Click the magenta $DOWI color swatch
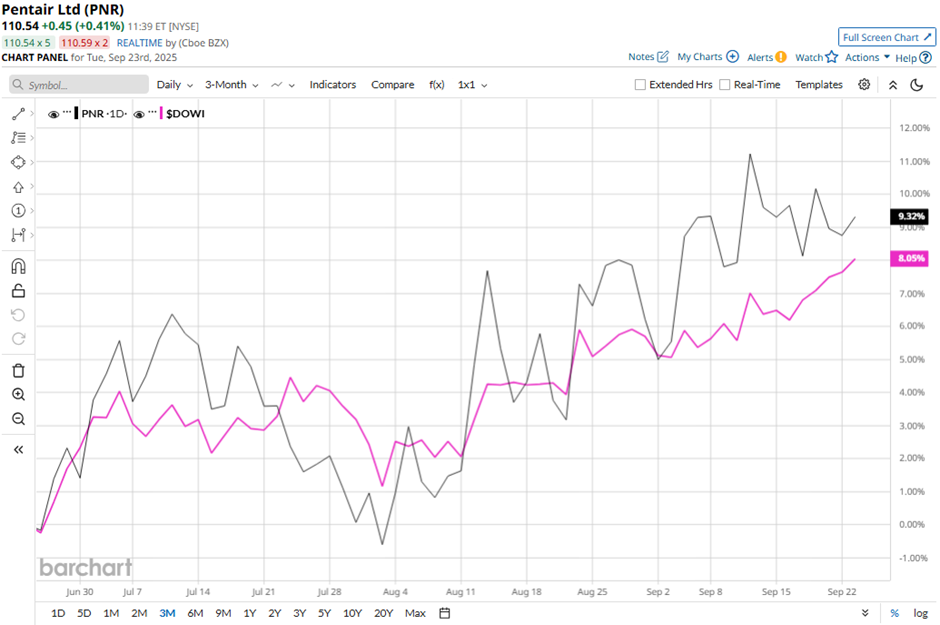Image resolution: width=940 pixels, height=625 pixels. pos(161,113)
